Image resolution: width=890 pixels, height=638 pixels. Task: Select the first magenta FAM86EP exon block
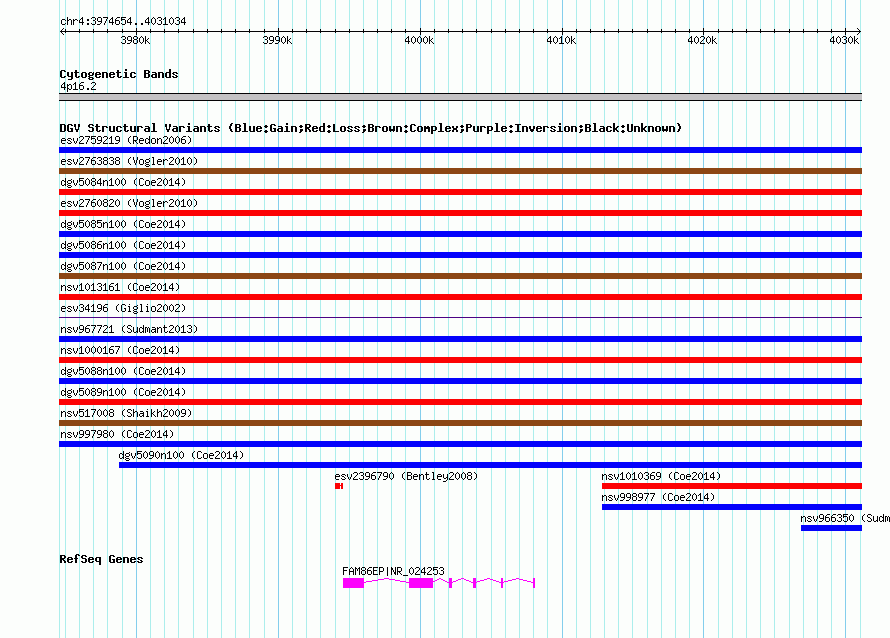pos(353,583)
